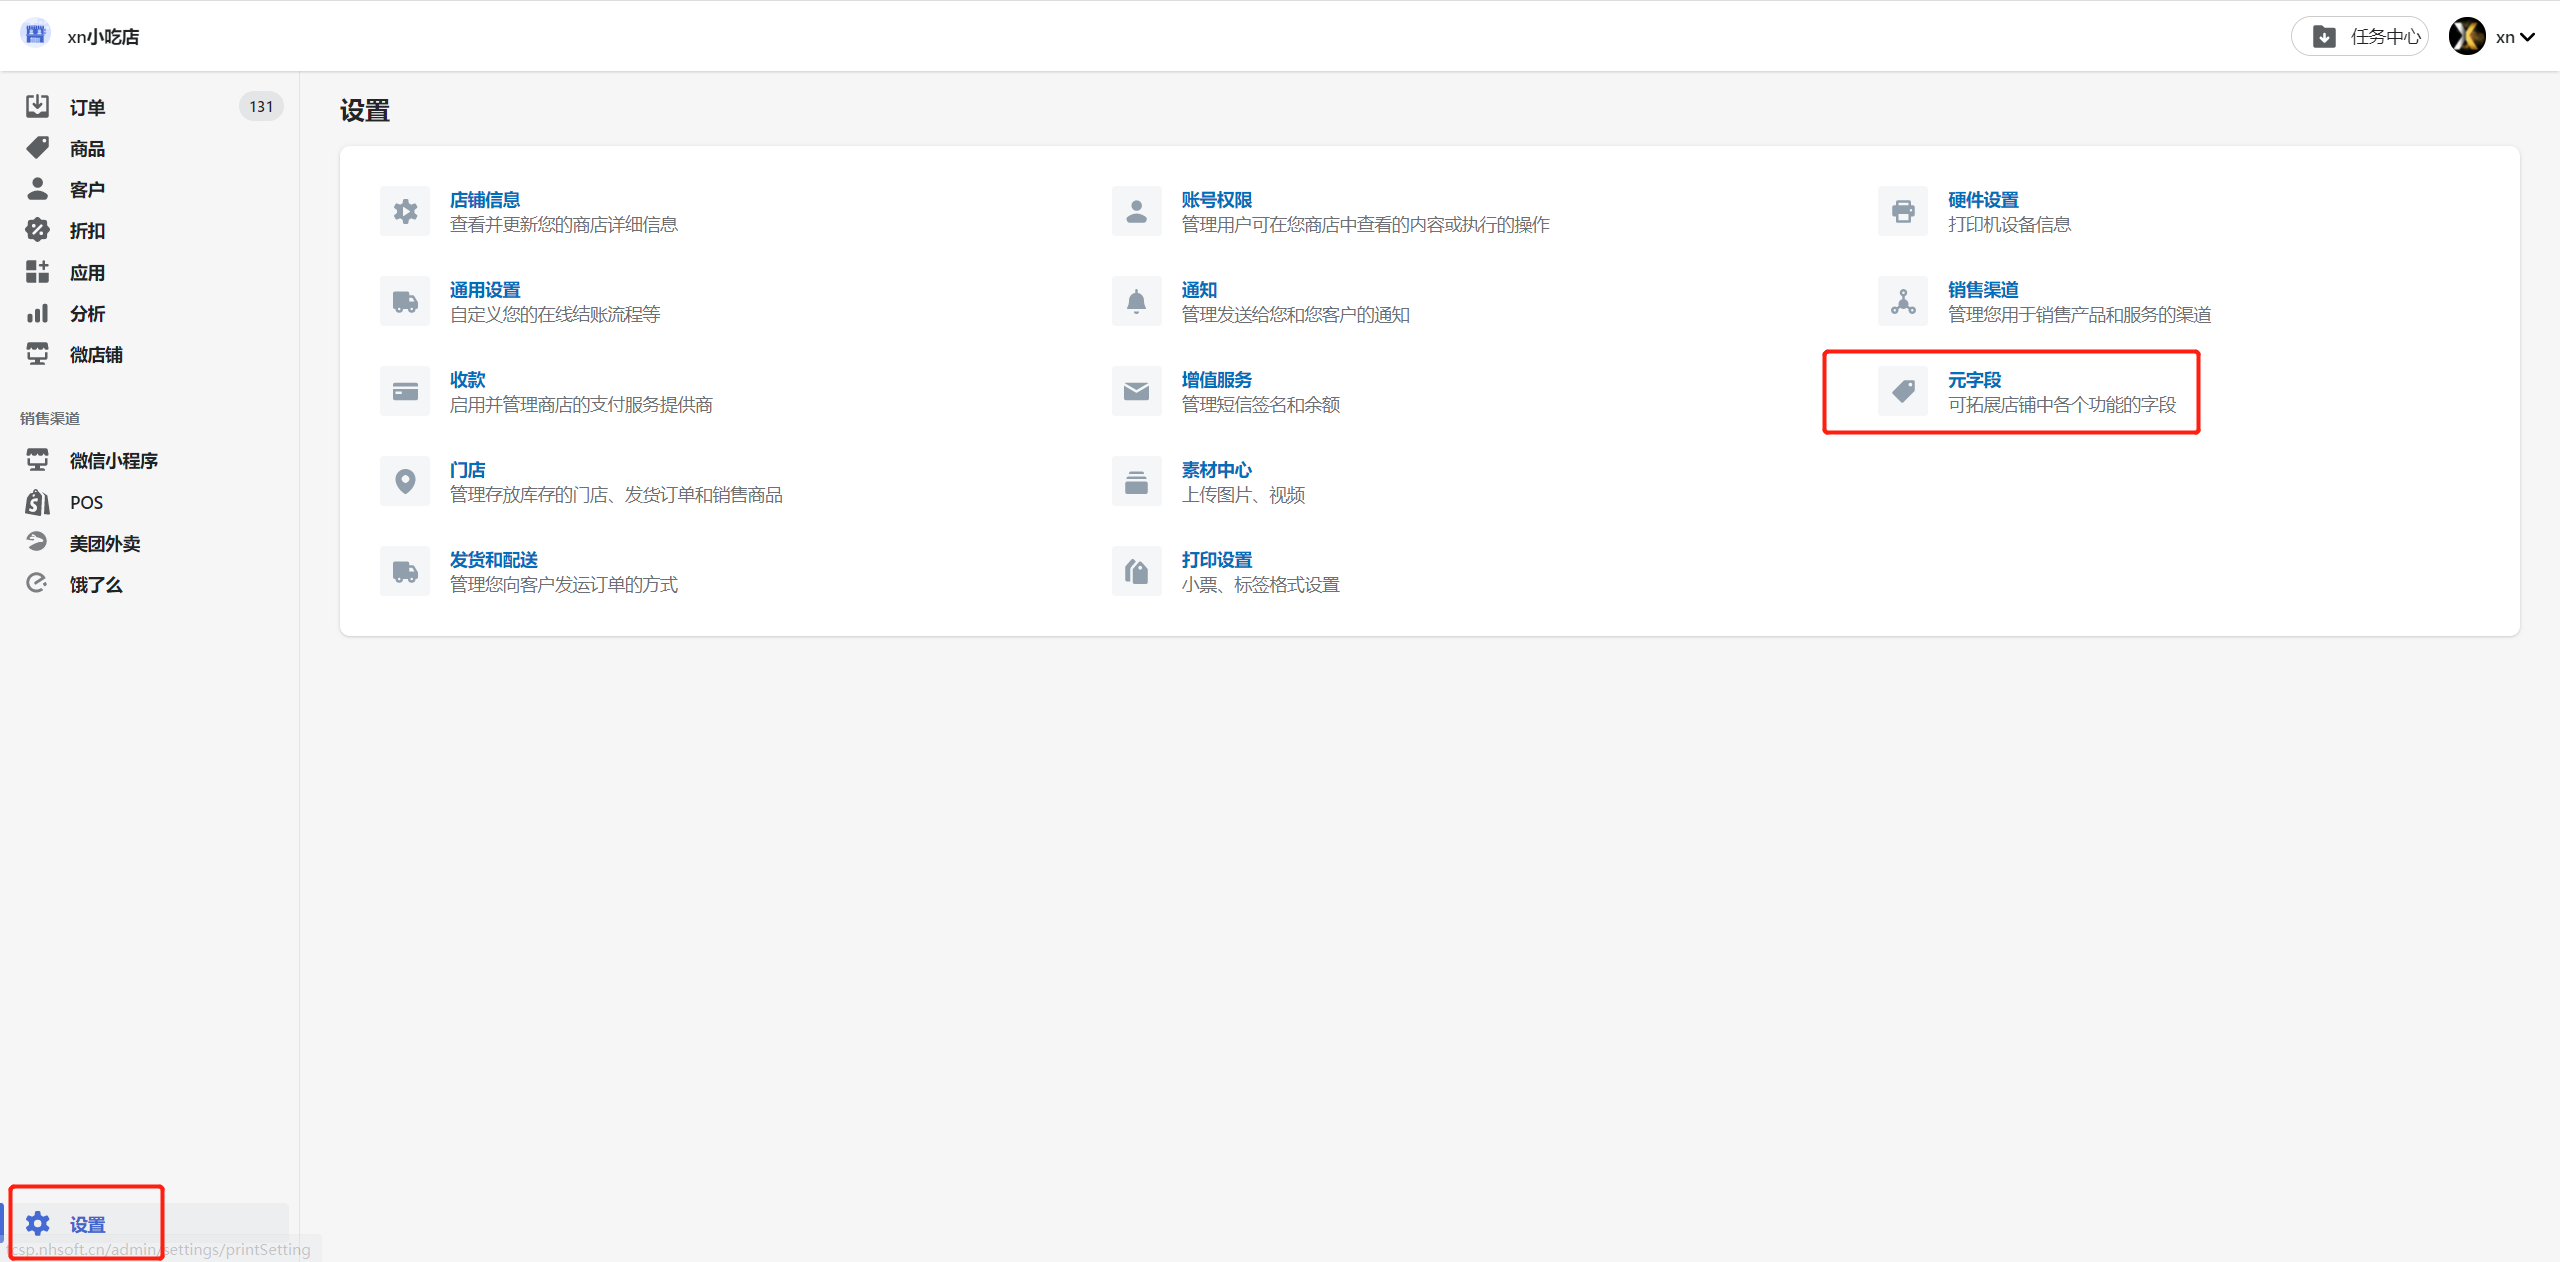Click the store info gear icon
The width and height of the screenshot is (2560, 1262).
point(405,211)
